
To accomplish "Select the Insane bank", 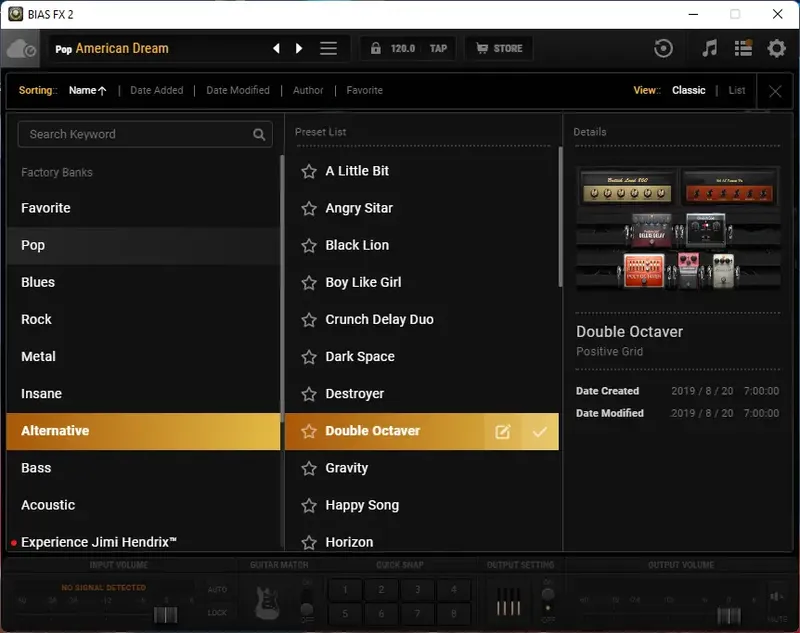I will click(143, 394).
